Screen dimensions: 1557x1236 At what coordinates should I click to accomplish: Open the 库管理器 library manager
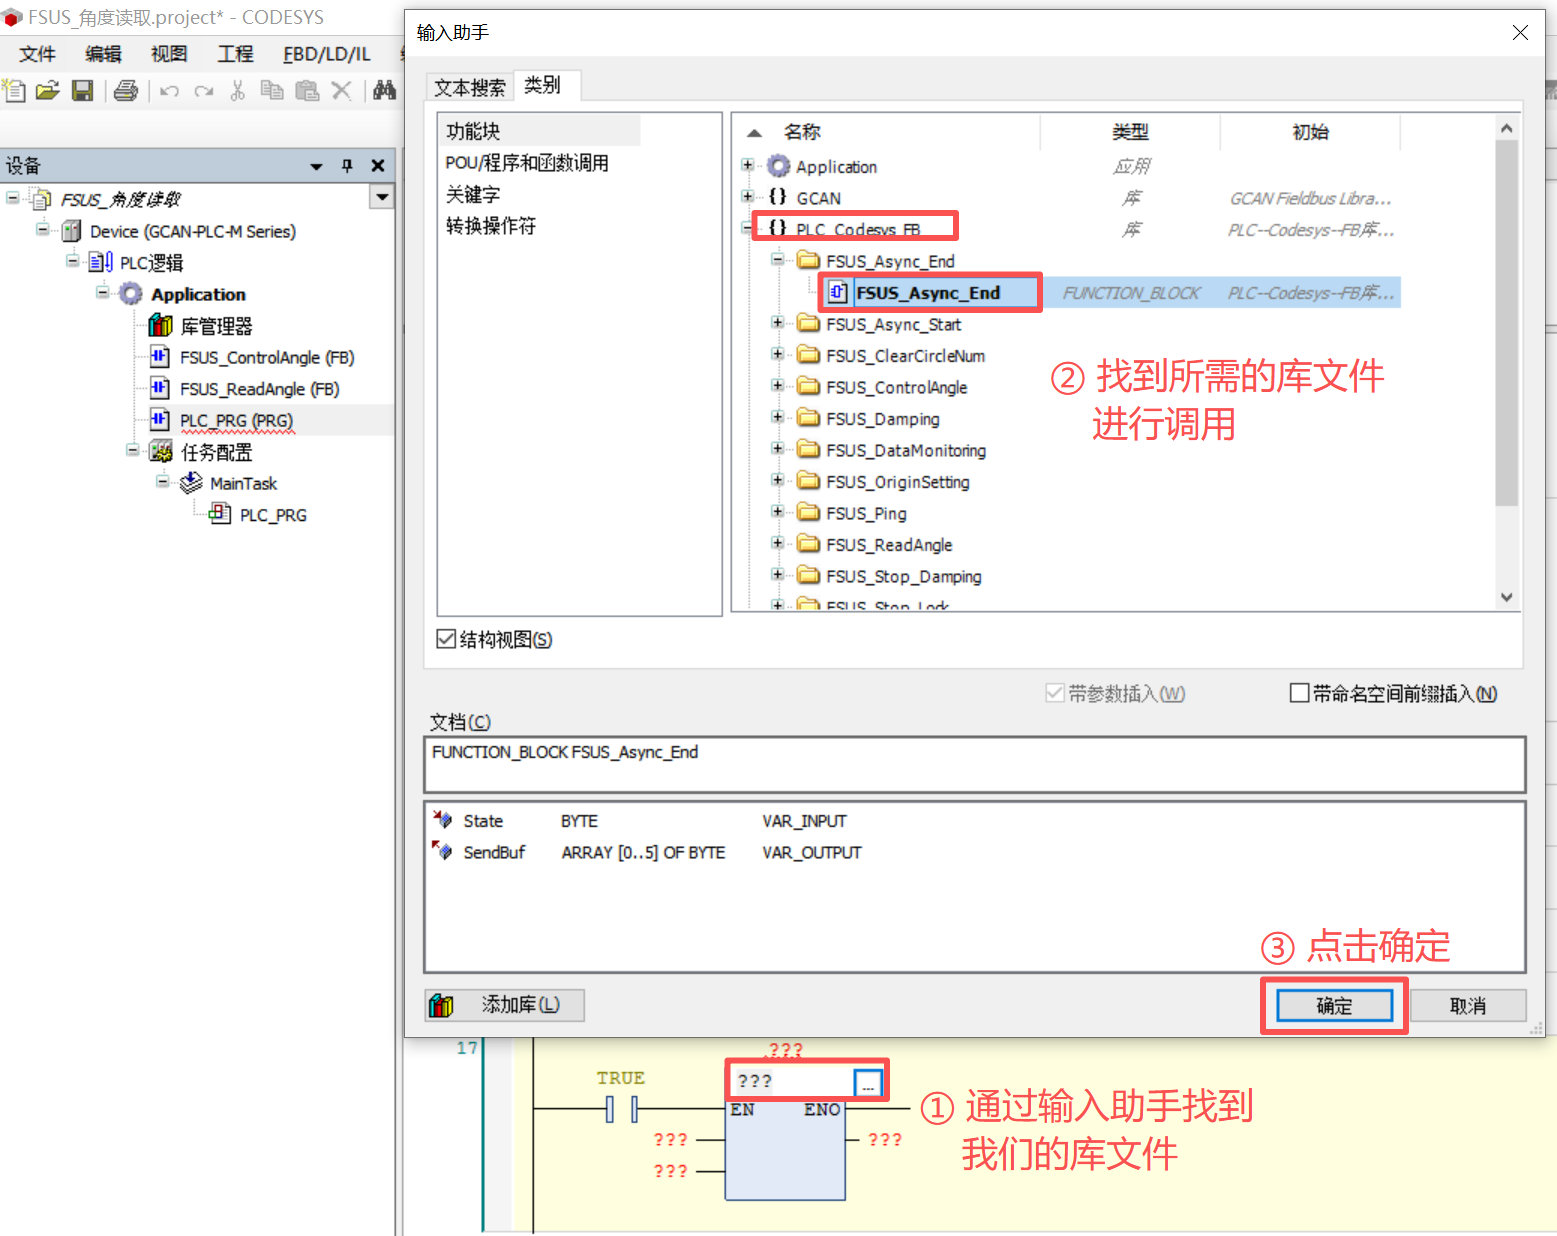tap(215, 326)
